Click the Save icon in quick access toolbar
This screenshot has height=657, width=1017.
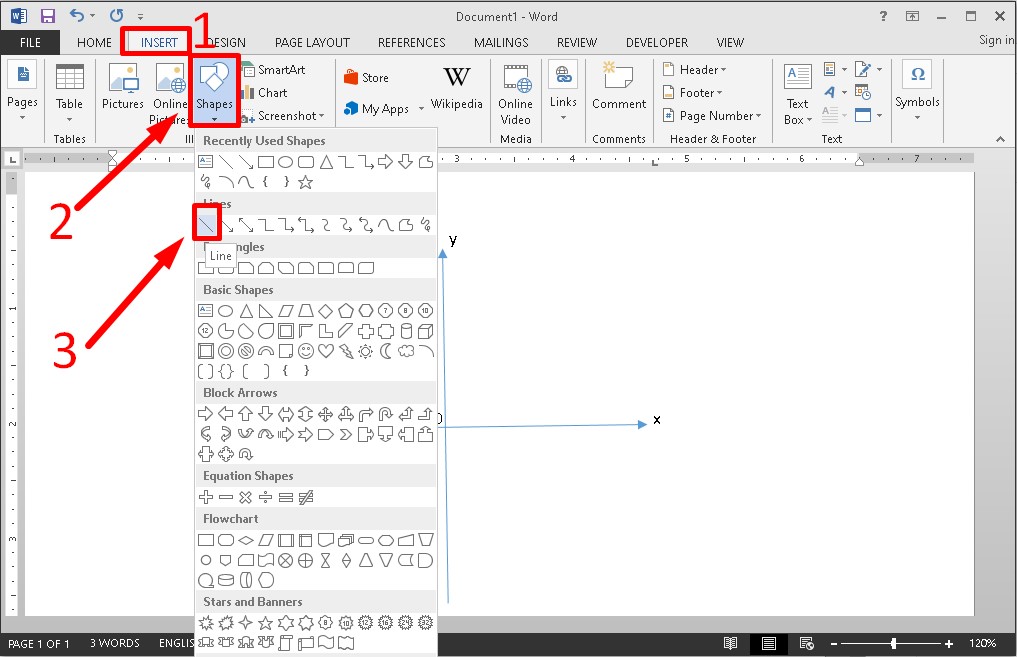pos(48,16)
